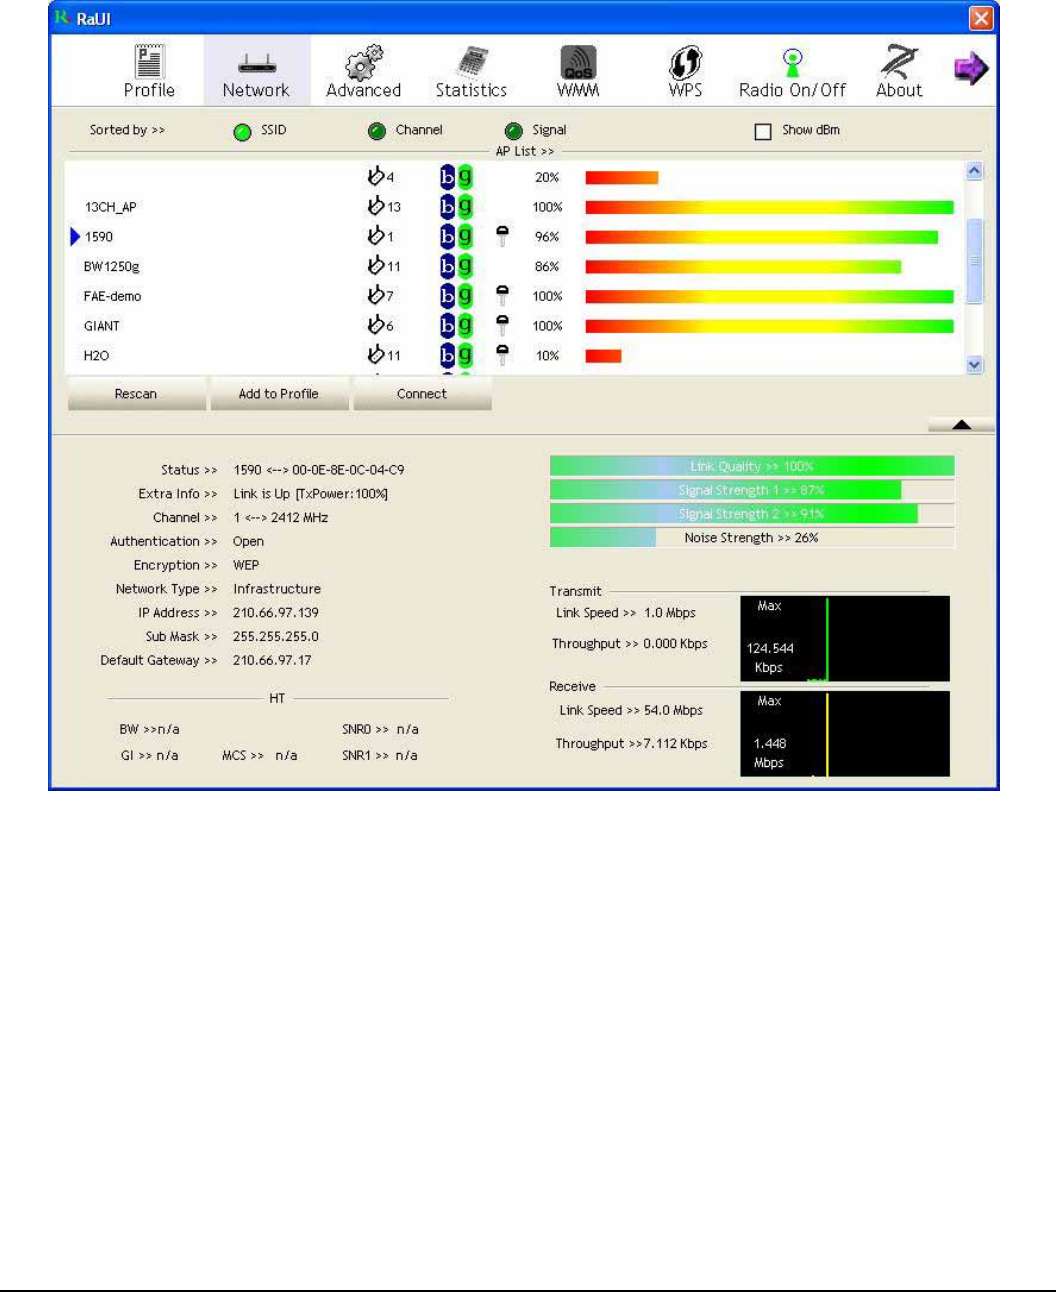The image size is (1056, 1292).
Task: Click the AP list scrollbar thumb
Action: click(975, 261)
